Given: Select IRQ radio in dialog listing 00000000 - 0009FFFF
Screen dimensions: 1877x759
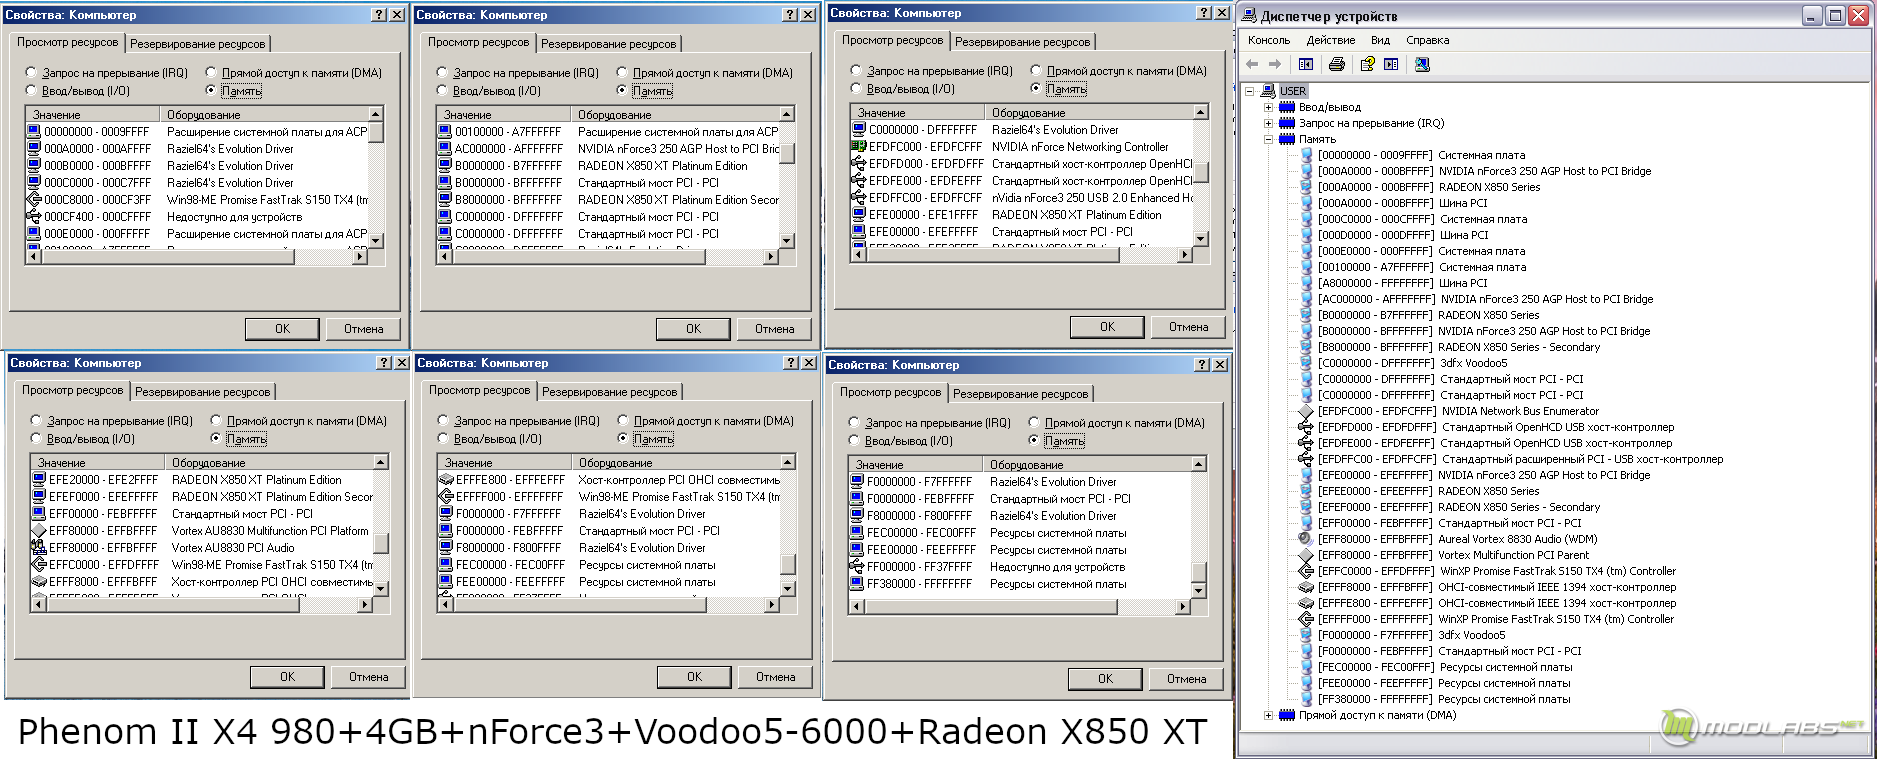Looking at the screenshot, I should click(31, 72).
